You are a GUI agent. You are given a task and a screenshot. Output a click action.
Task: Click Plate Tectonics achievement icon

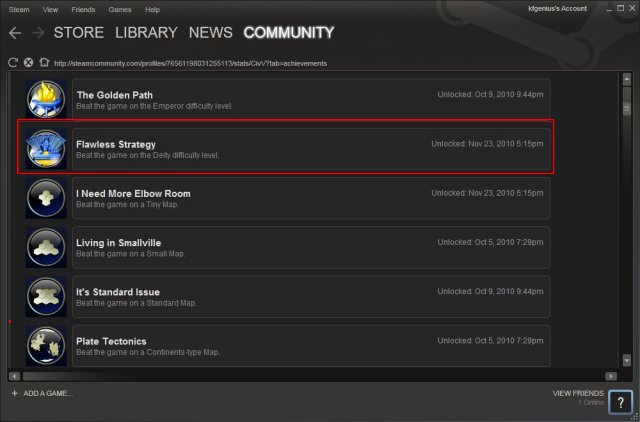(x=46, y=346)
